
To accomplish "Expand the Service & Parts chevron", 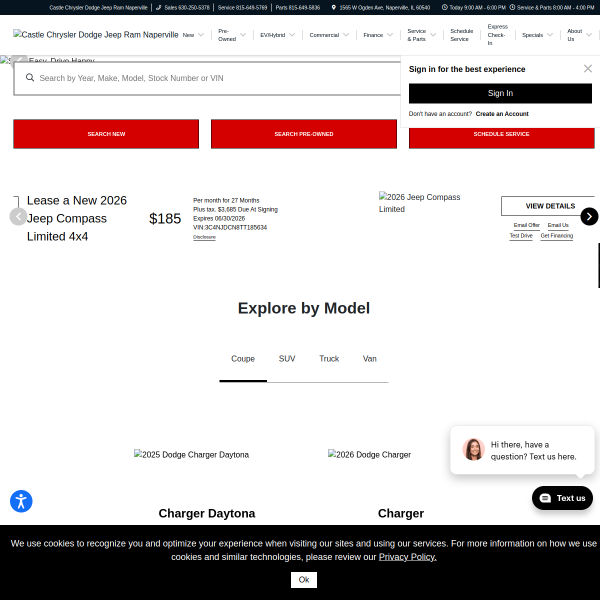I will click(433, 35).
